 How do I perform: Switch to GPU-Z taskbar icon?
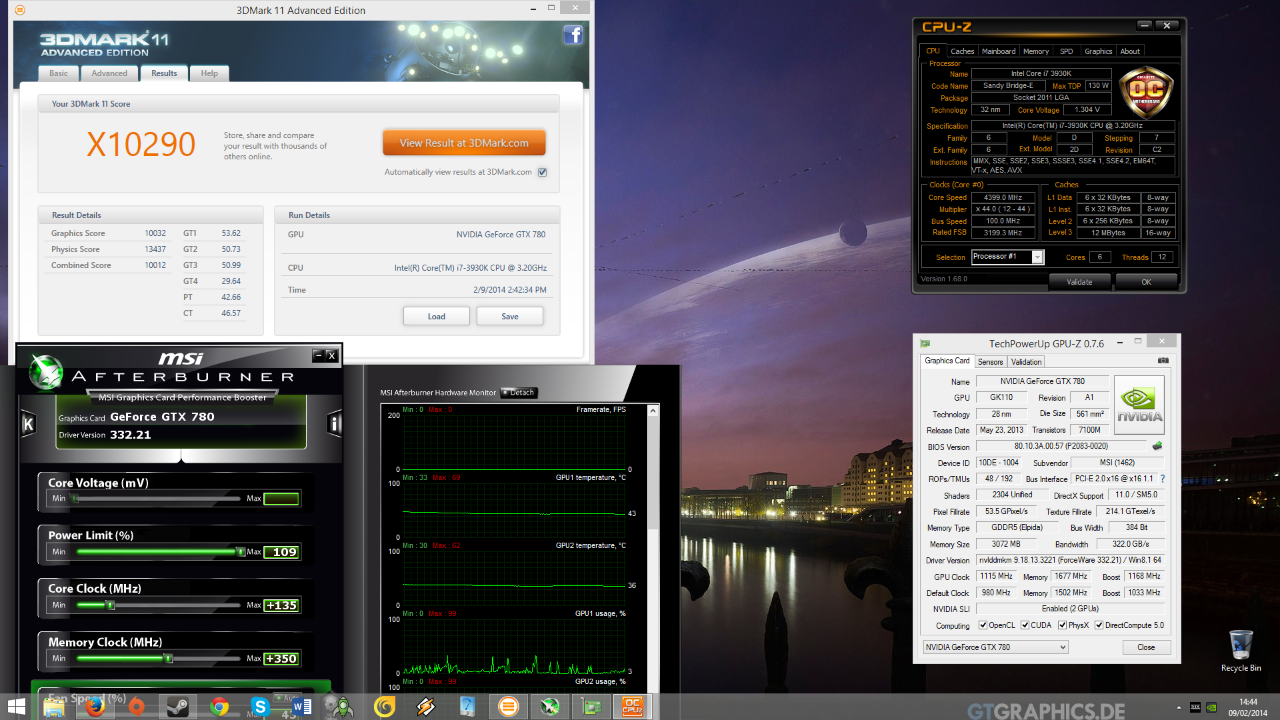(591, 707)
